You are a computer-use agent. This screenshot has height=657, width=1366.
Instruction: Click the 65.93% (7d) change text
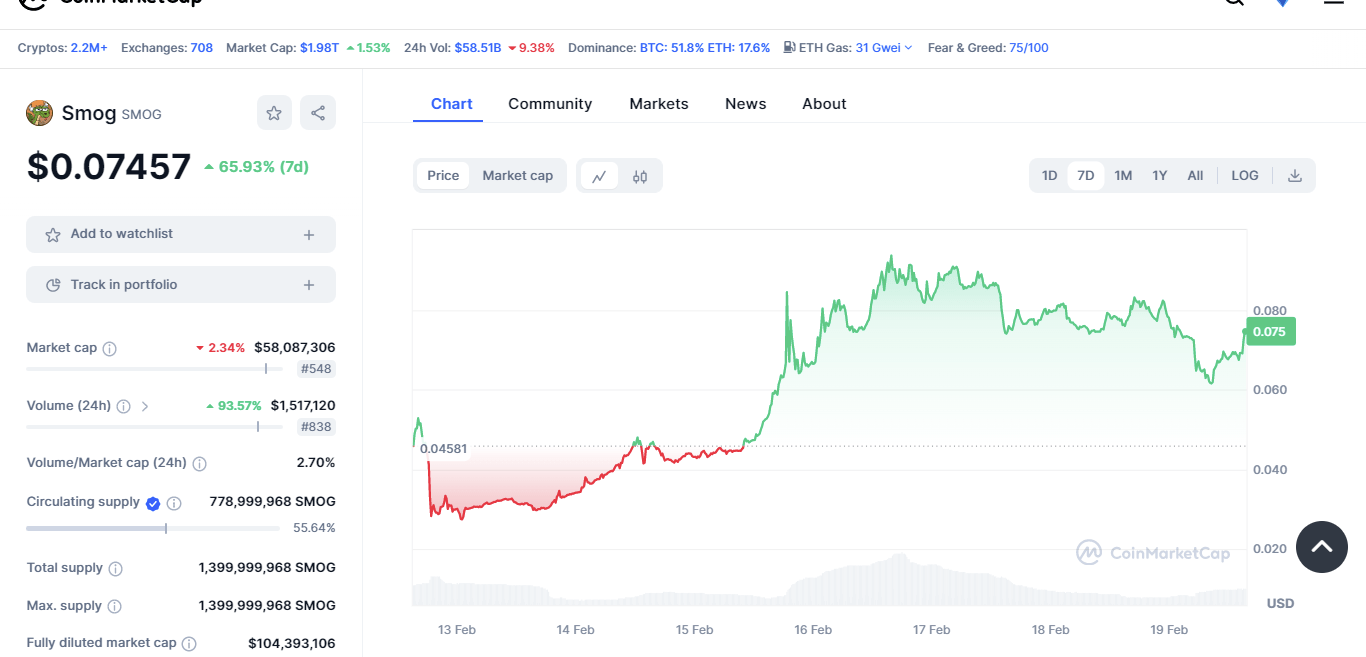click(x=256, y=167)
